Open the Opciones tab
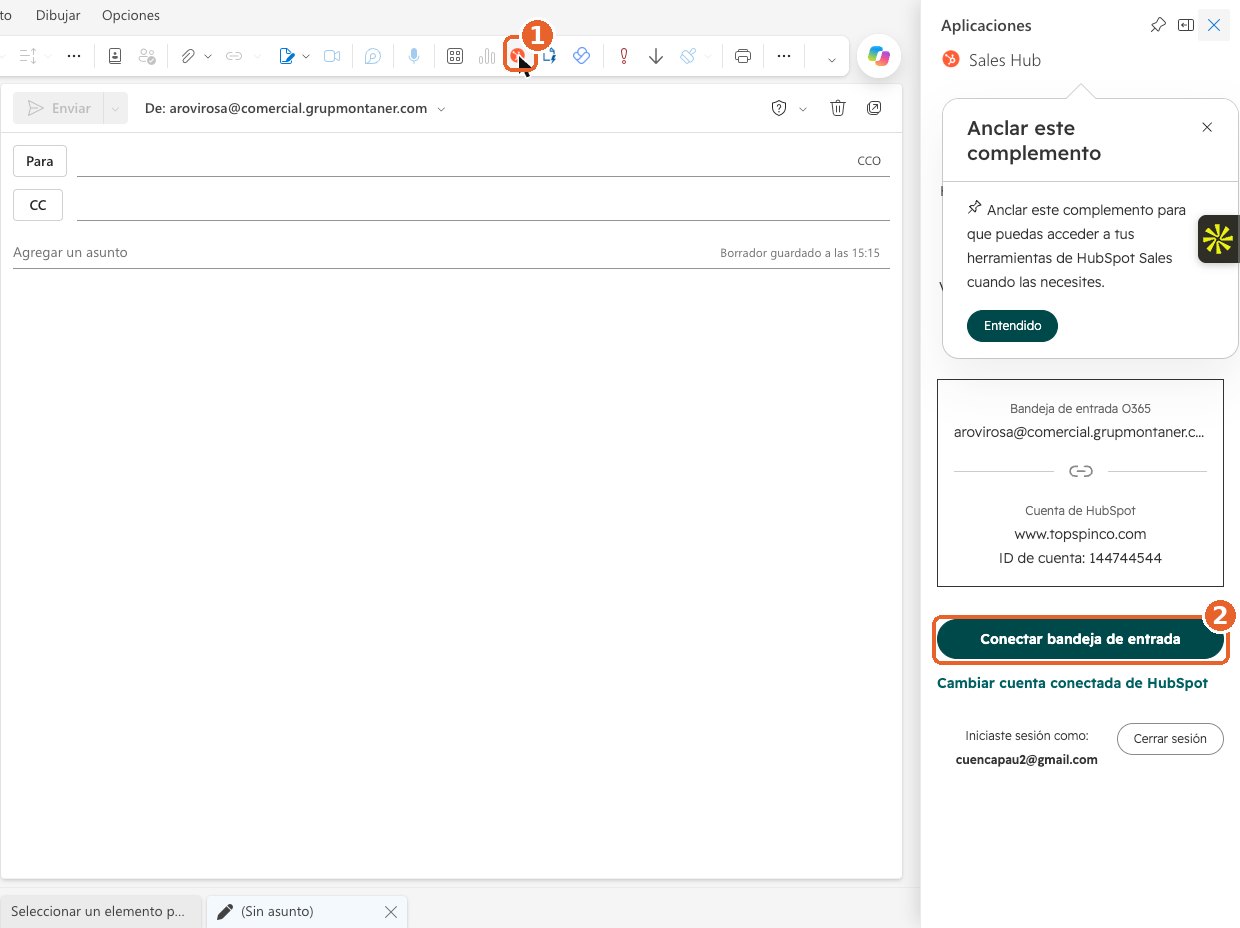This screenshot has width=1240, height=928. (x=131, y=15)
